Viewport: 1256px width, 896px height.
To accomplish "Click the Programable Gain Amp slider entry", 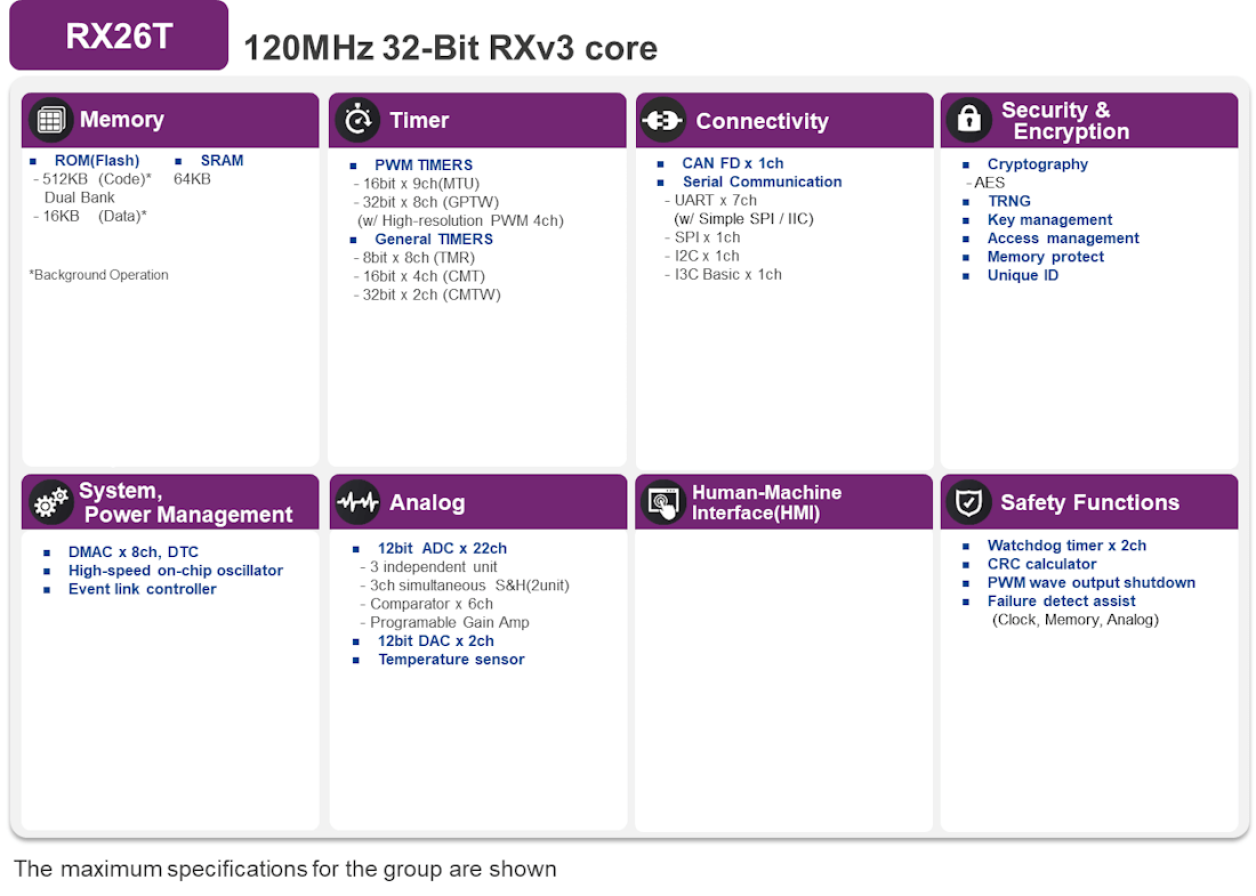I will tap(444, 622).
